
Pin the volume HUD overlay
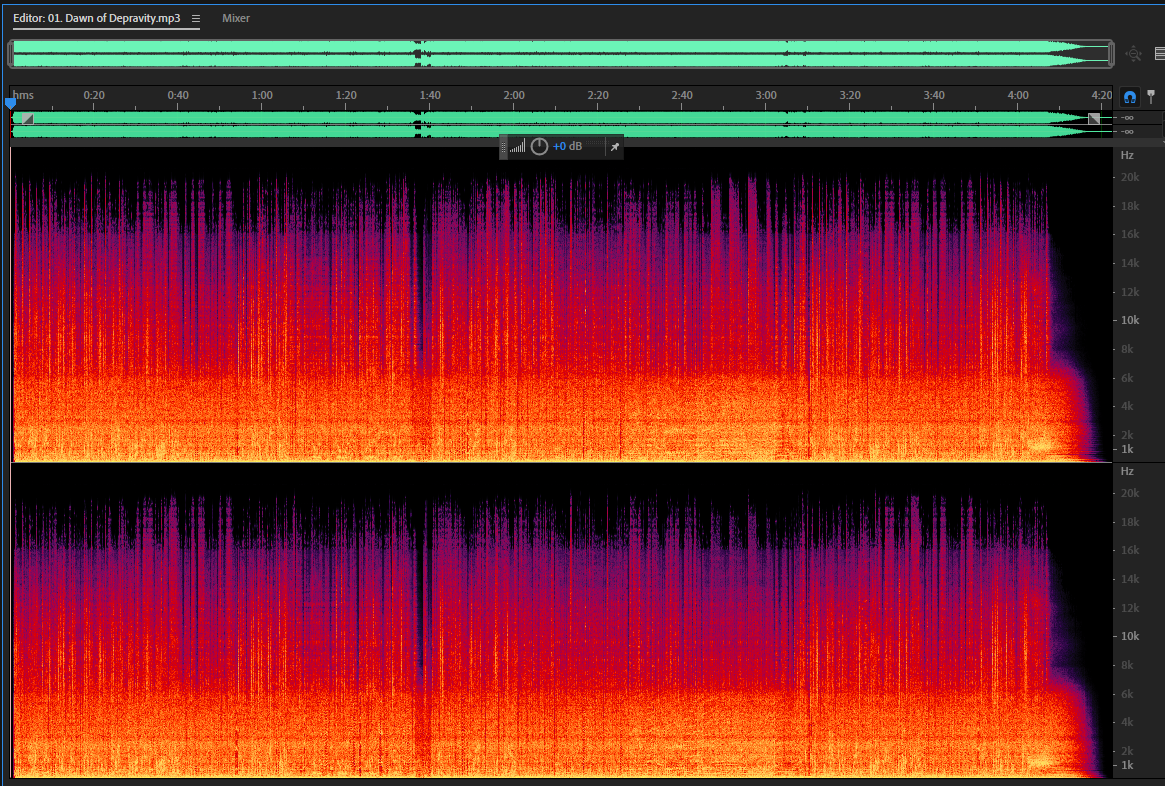pyautogui.click(x=614, y=147)
